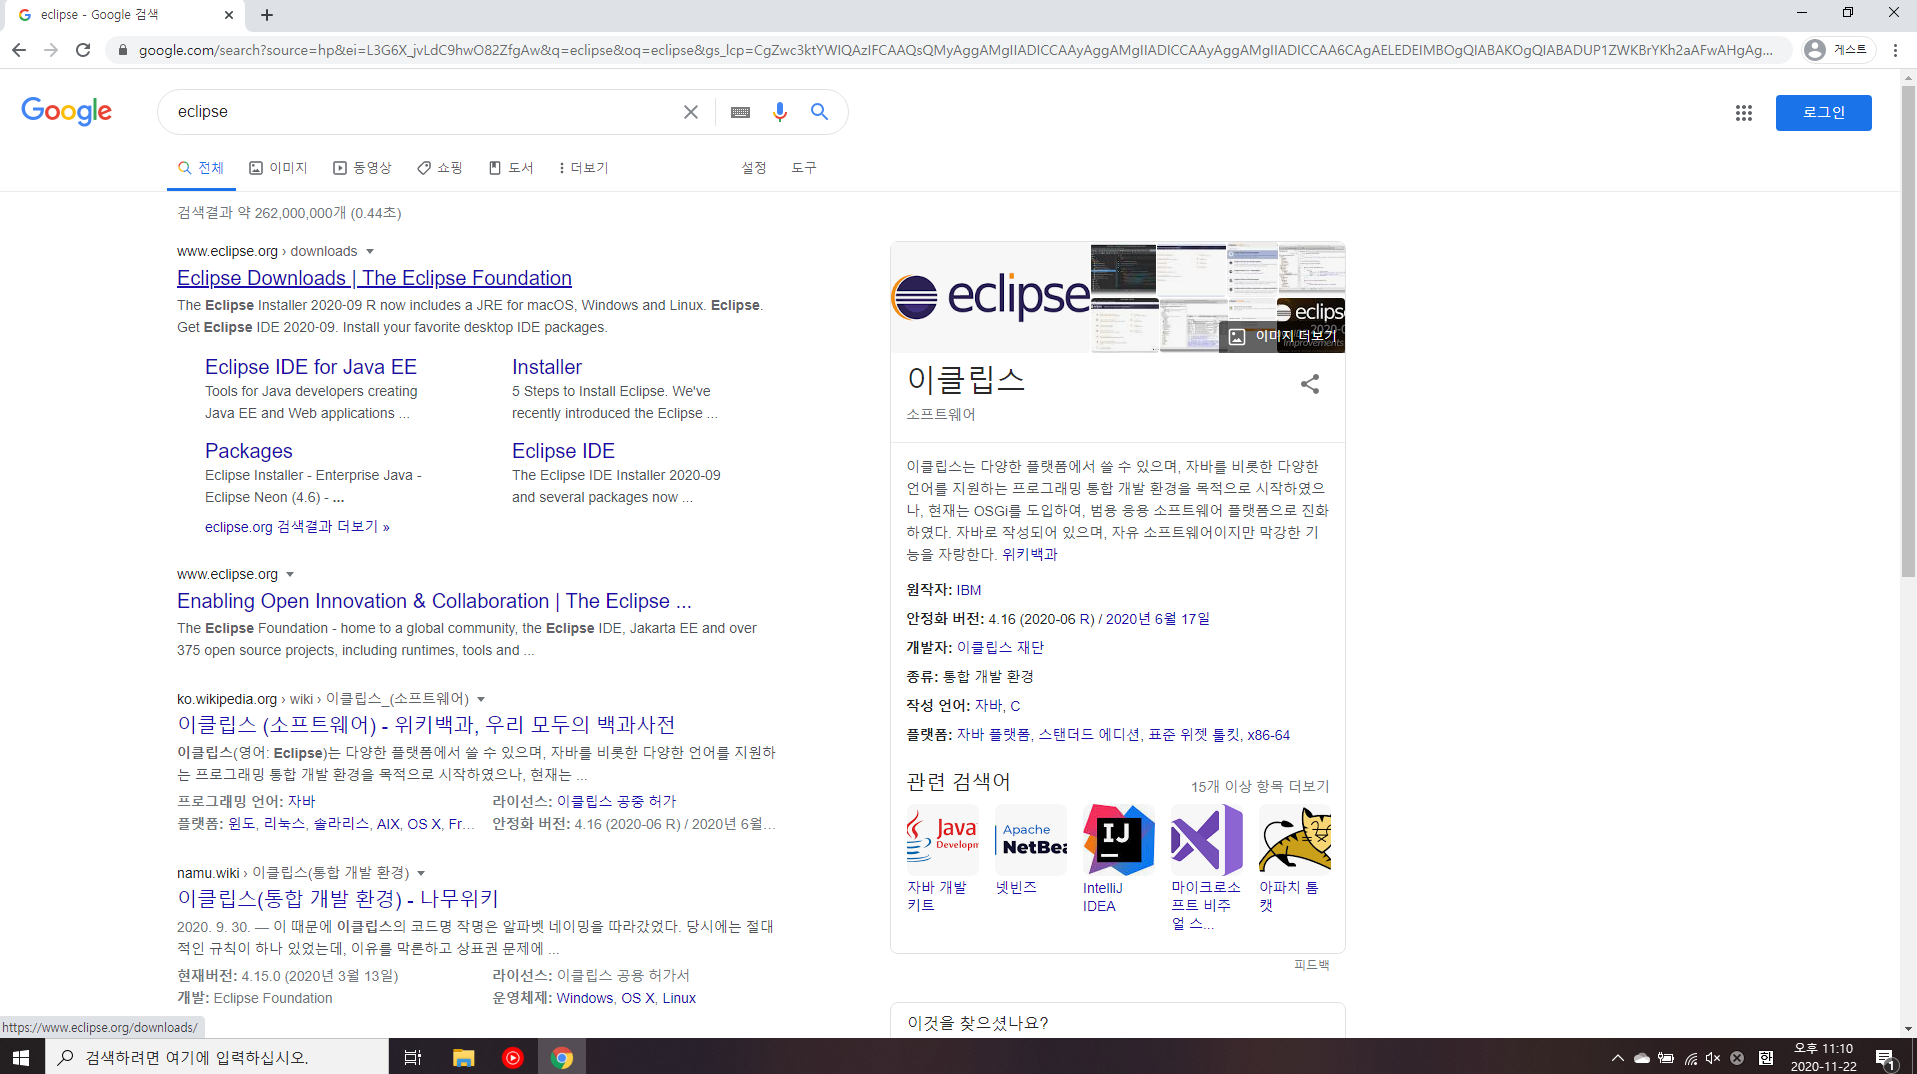
Task: Expand dropdown next to www.eclipse.org downloads
Action: 370,251
